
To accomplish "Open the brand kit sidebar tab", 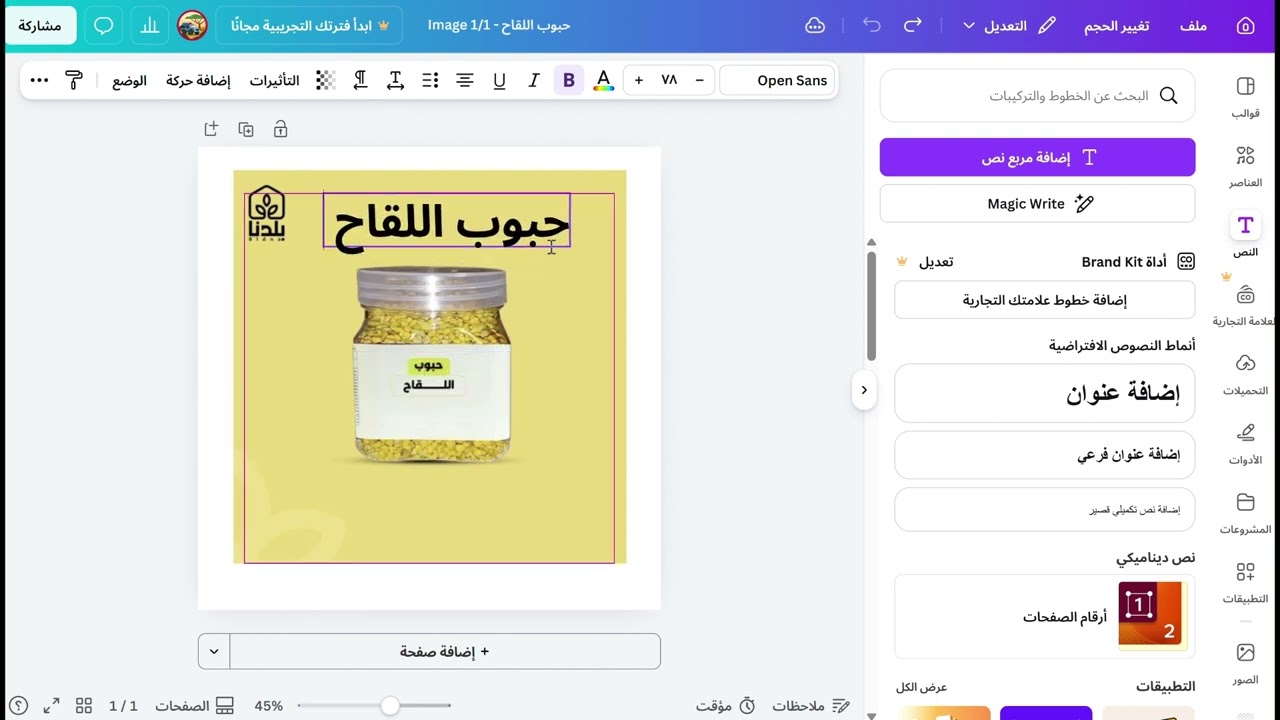I will coord(1245,305).
